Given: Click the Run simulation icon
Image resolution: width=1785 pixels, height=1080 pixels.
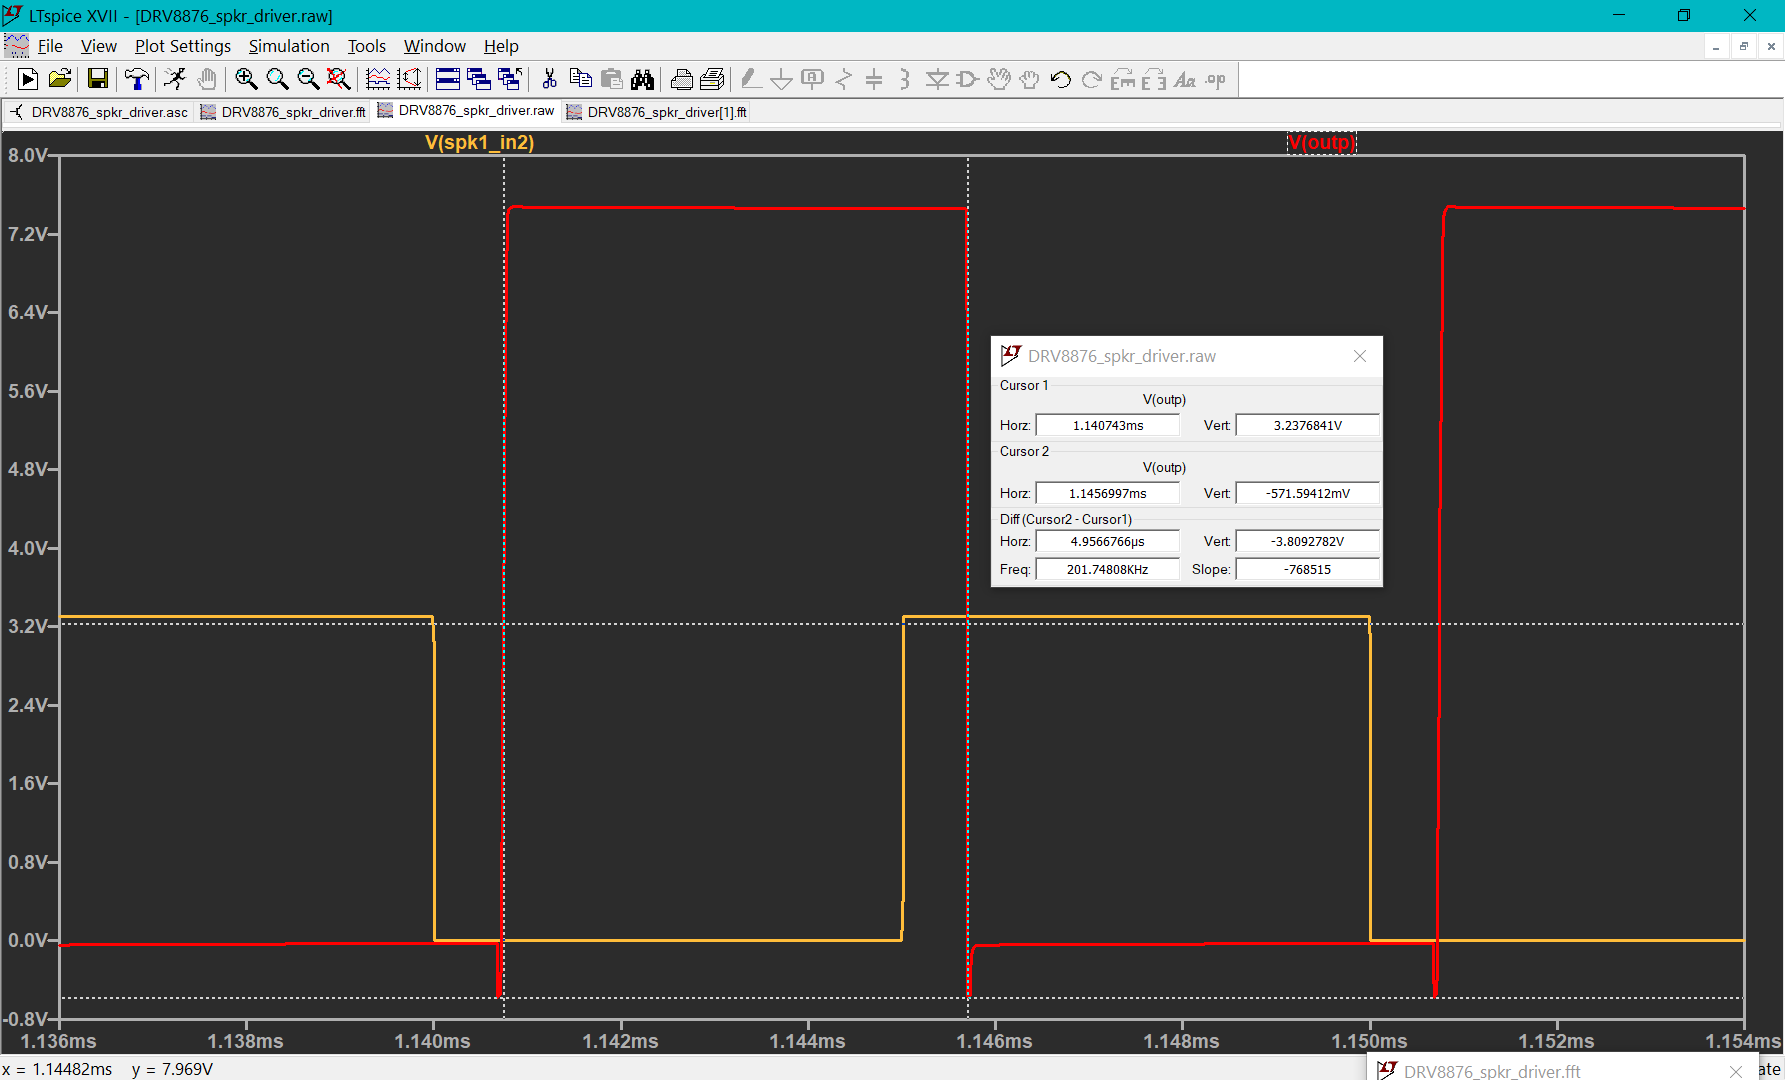Looking at the screenshot, I should pos(28,79).
